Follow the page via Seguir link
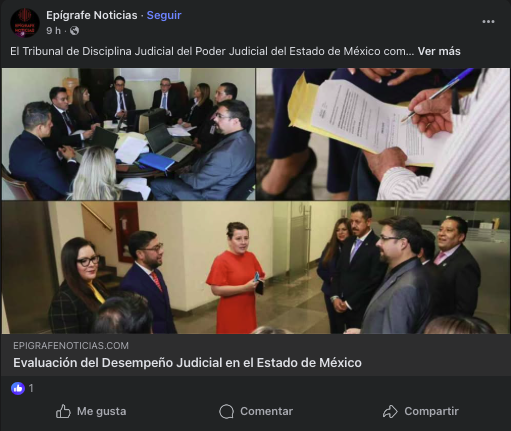This screenshot has width=511, height=431. tap(164, 15)
